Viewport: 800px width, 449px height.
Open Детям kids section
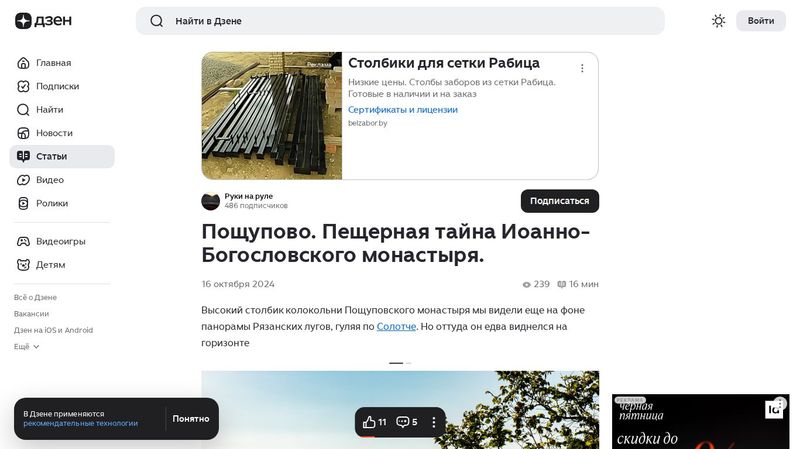pyautogui.click(x=50, y=265)
